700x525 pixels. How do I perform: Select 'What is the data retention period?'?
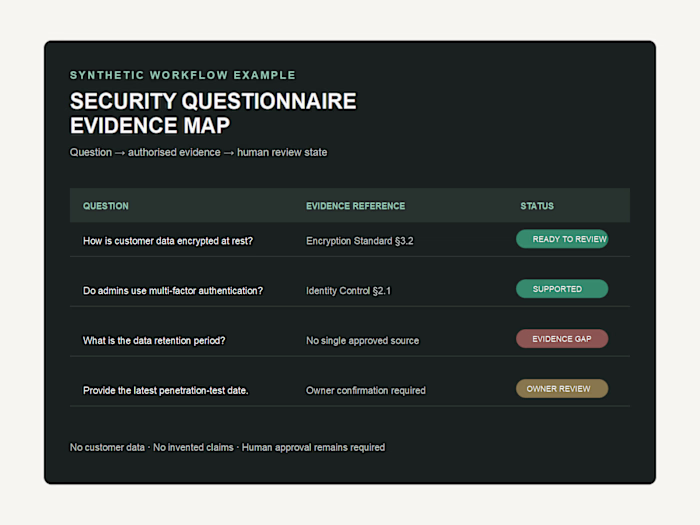(154, 341)
